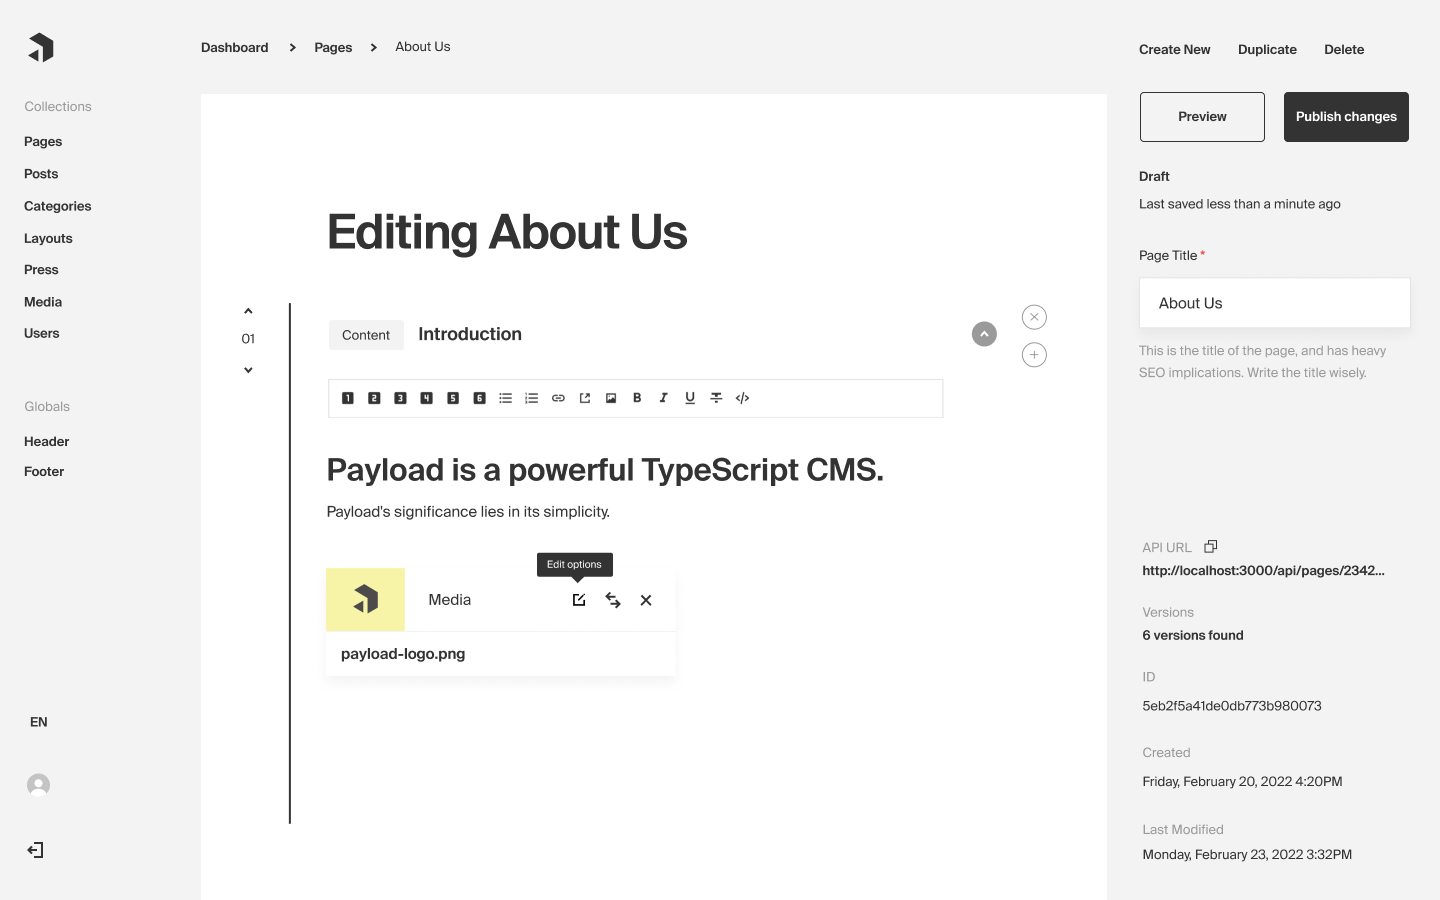Image resolution: width=1440 pixels, height=900 pixels.
Task: Click the heading 'Payload is a powerful TypeScript CMS.'
Action: click(x=605, y=470)
